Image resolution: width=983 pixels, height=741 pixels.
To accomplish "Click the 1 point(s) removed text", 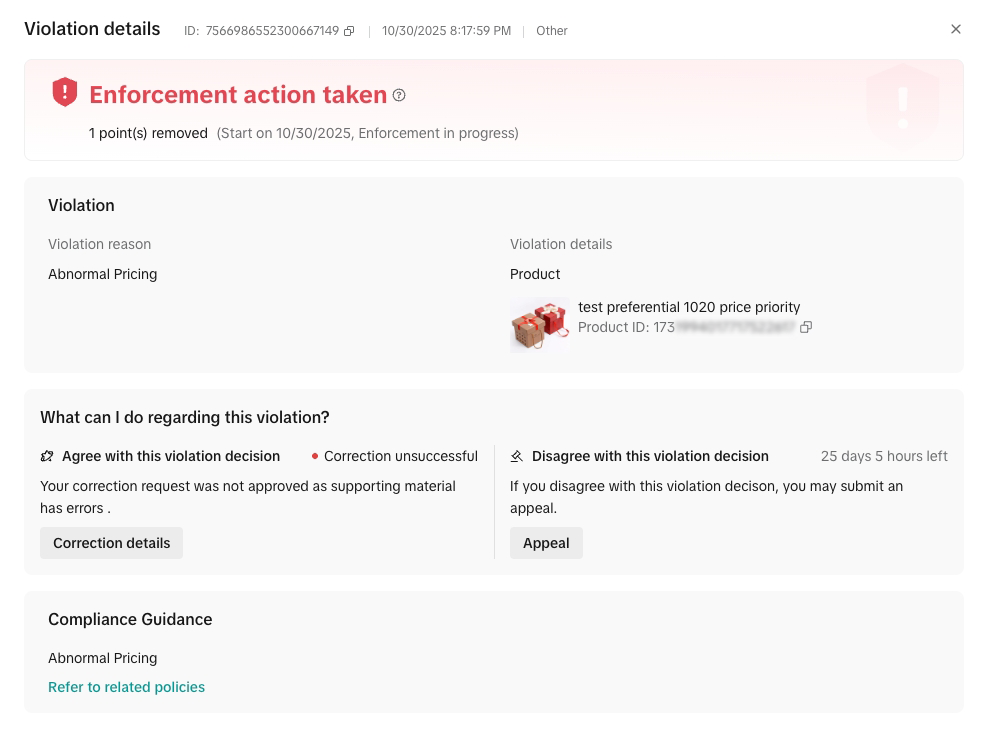I will [x=148, y=134].
